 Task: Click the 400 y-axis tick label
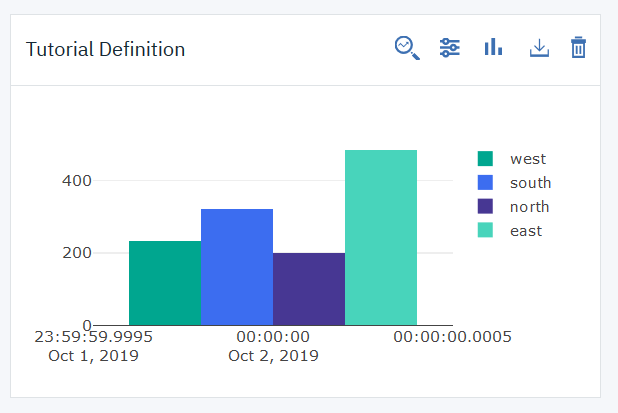77,181
